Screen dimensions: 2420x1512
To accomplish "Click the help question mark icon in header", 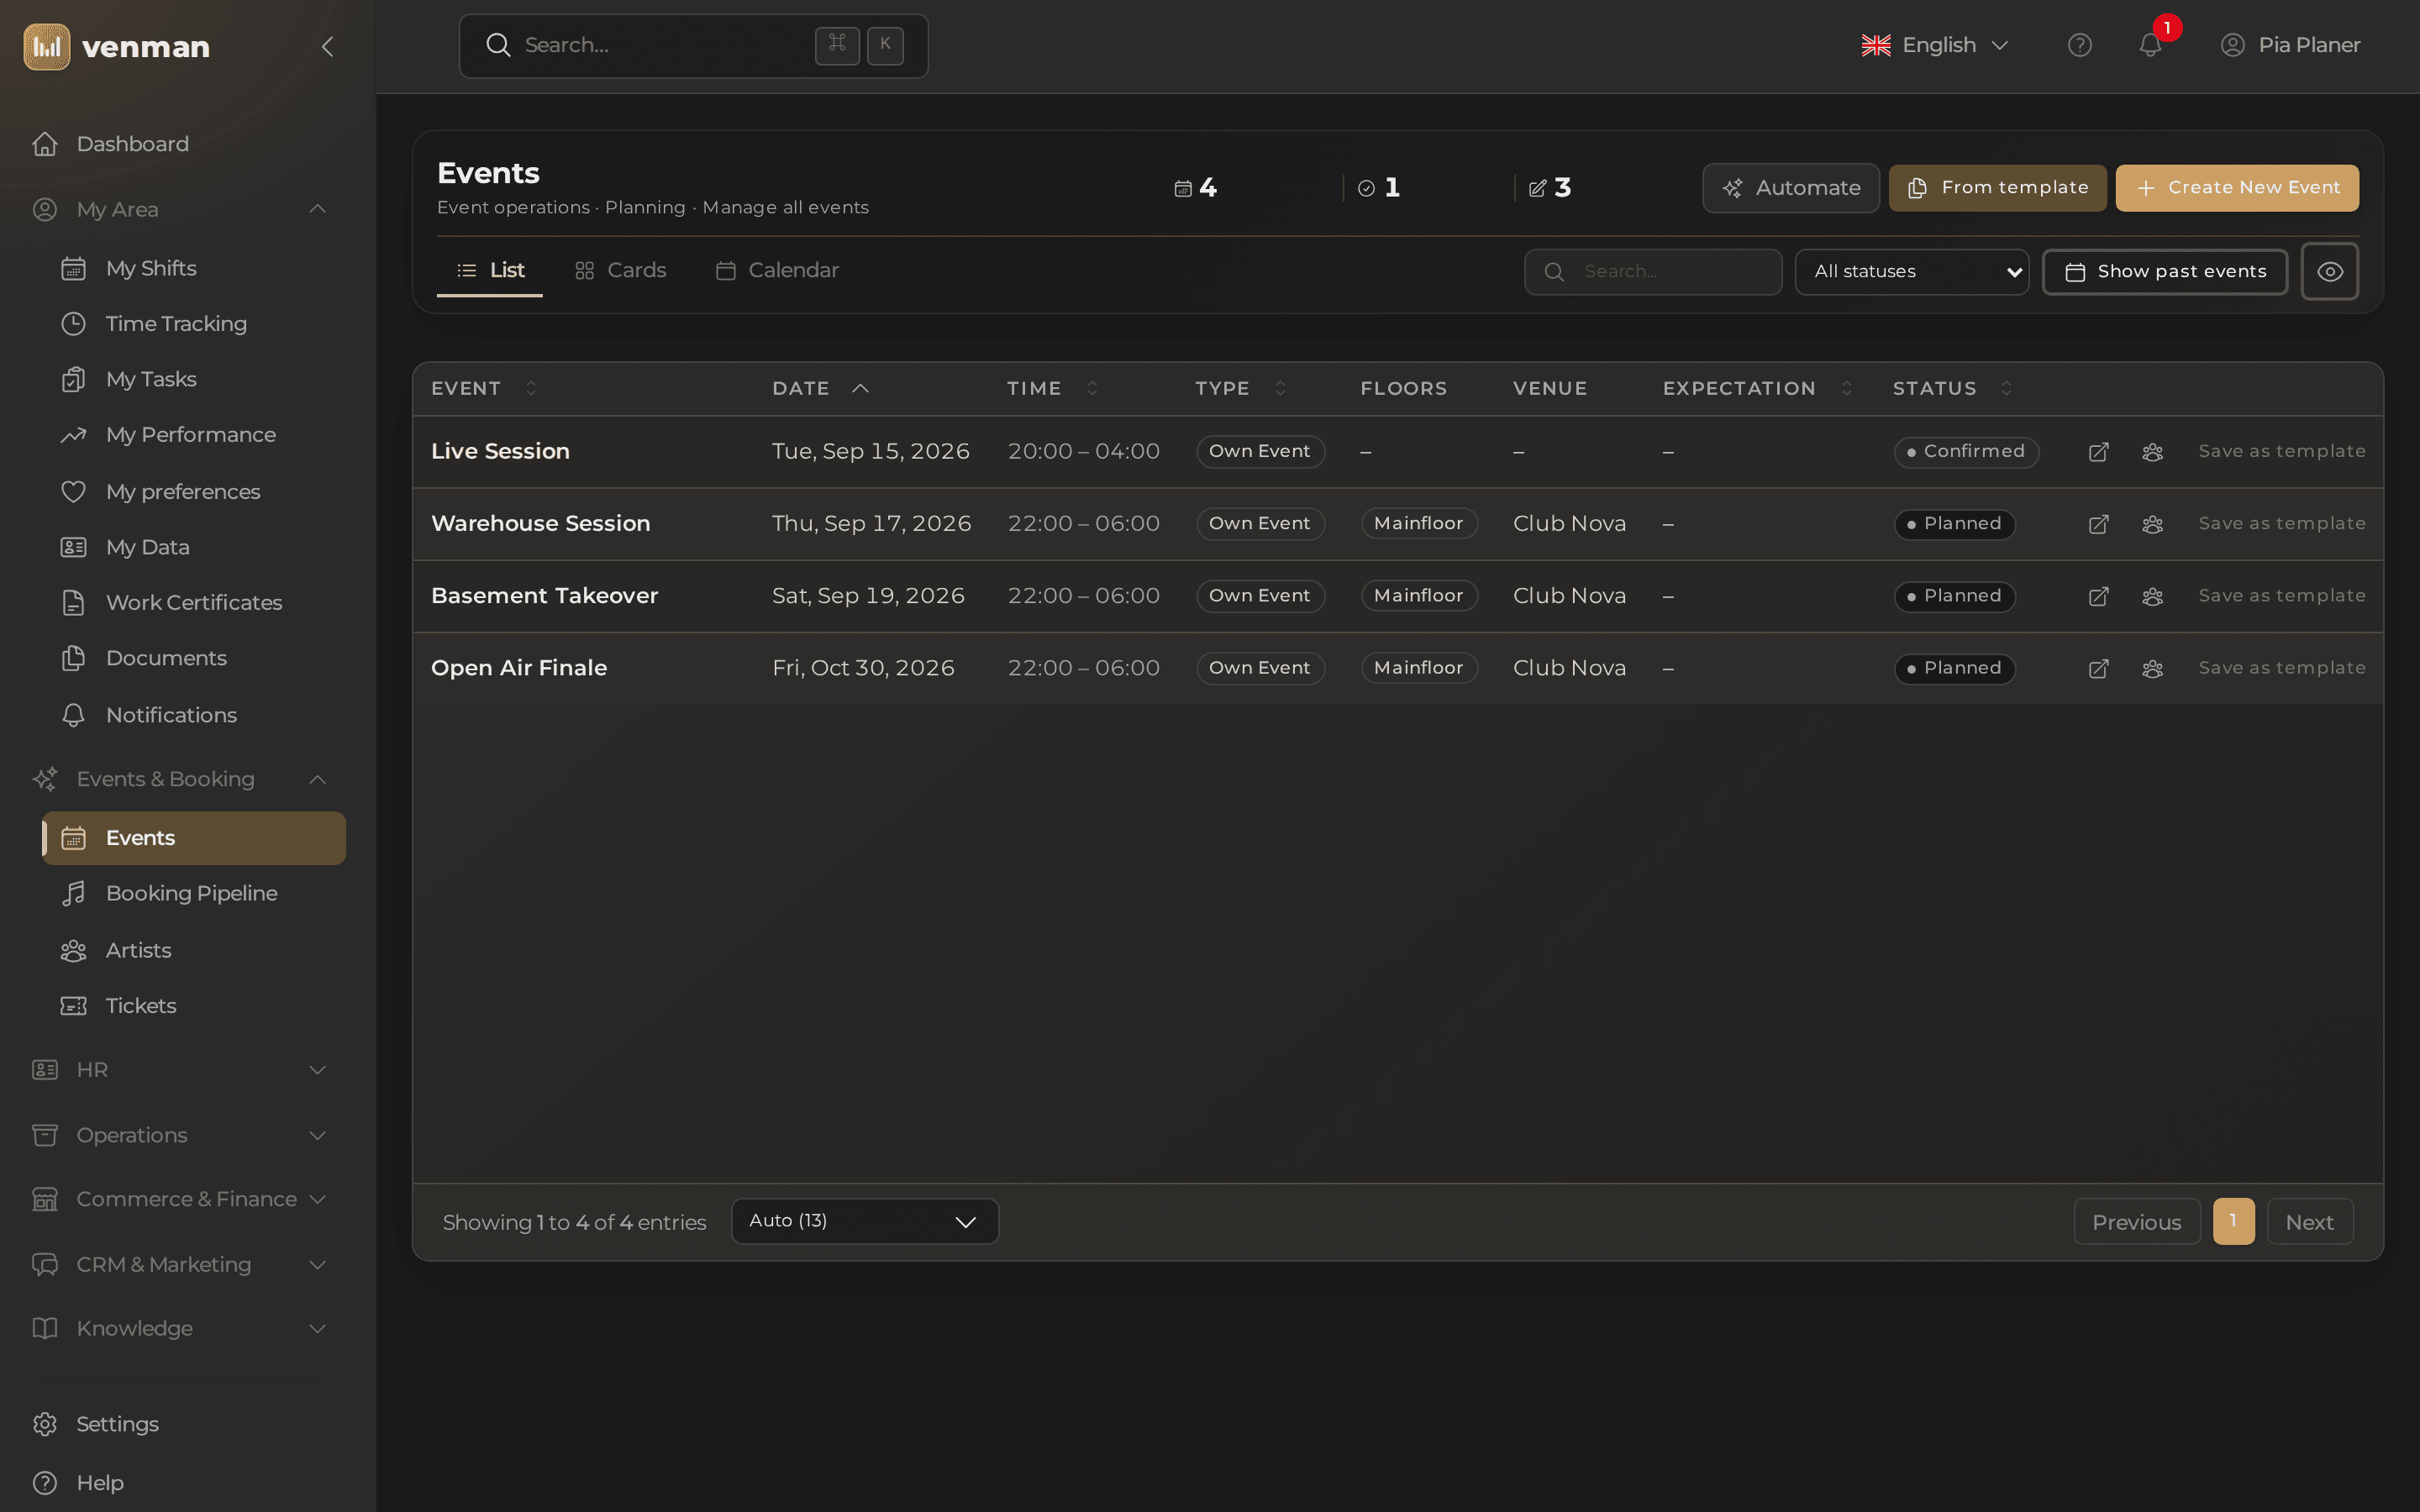I will [2080, 45].
